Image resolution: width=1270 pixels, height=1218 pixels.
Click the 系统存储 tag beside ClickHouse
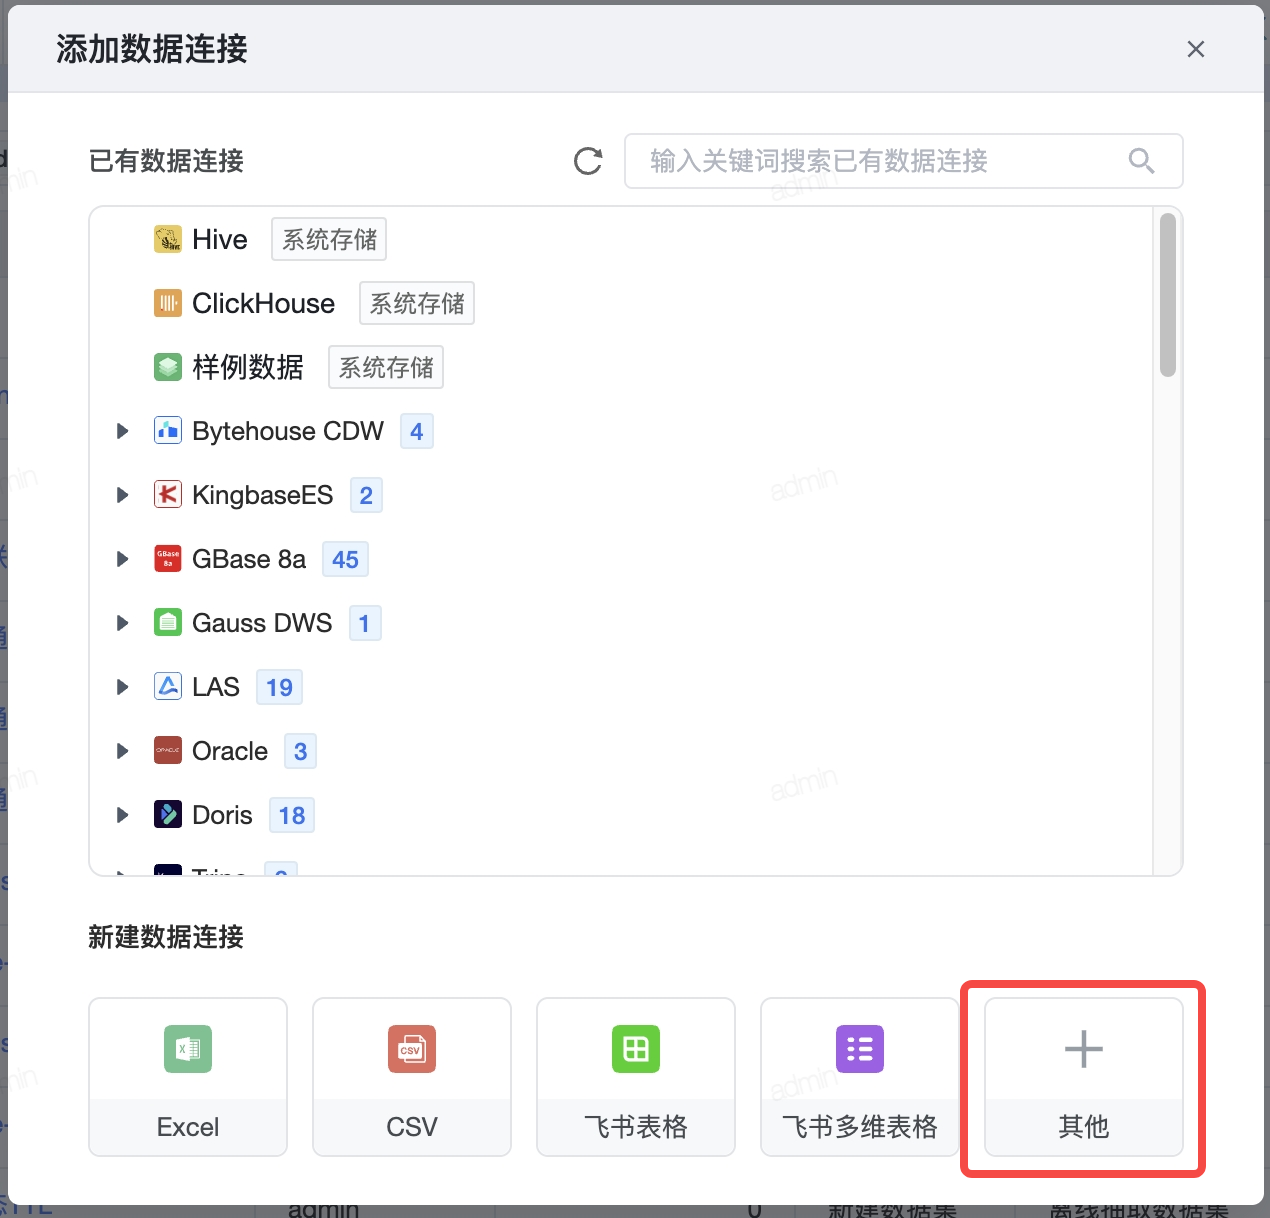coord(417,303)
